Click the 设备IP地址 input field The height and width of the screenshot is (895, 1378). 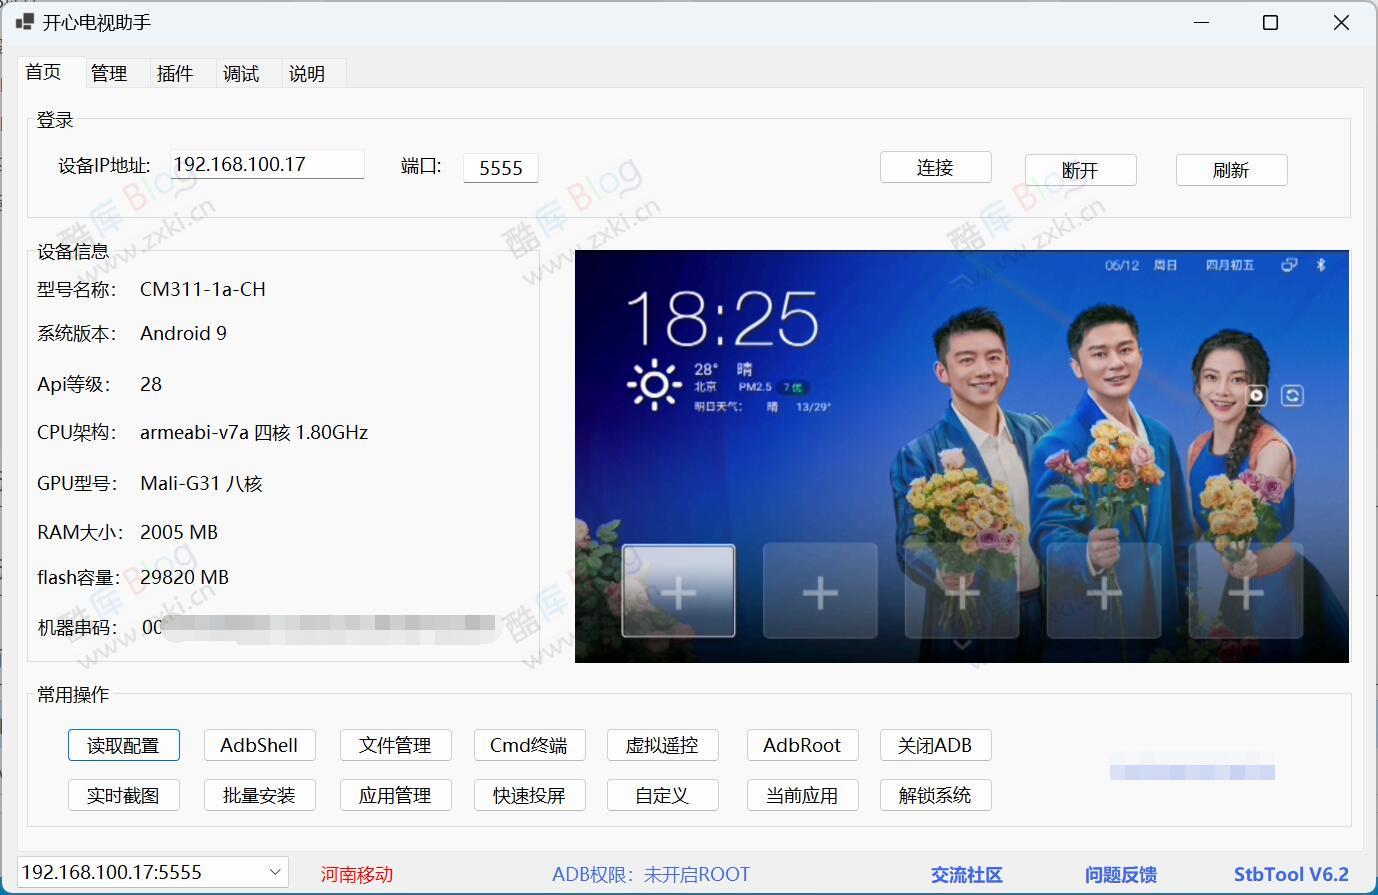pyautogui.click(x=266, y=165)
